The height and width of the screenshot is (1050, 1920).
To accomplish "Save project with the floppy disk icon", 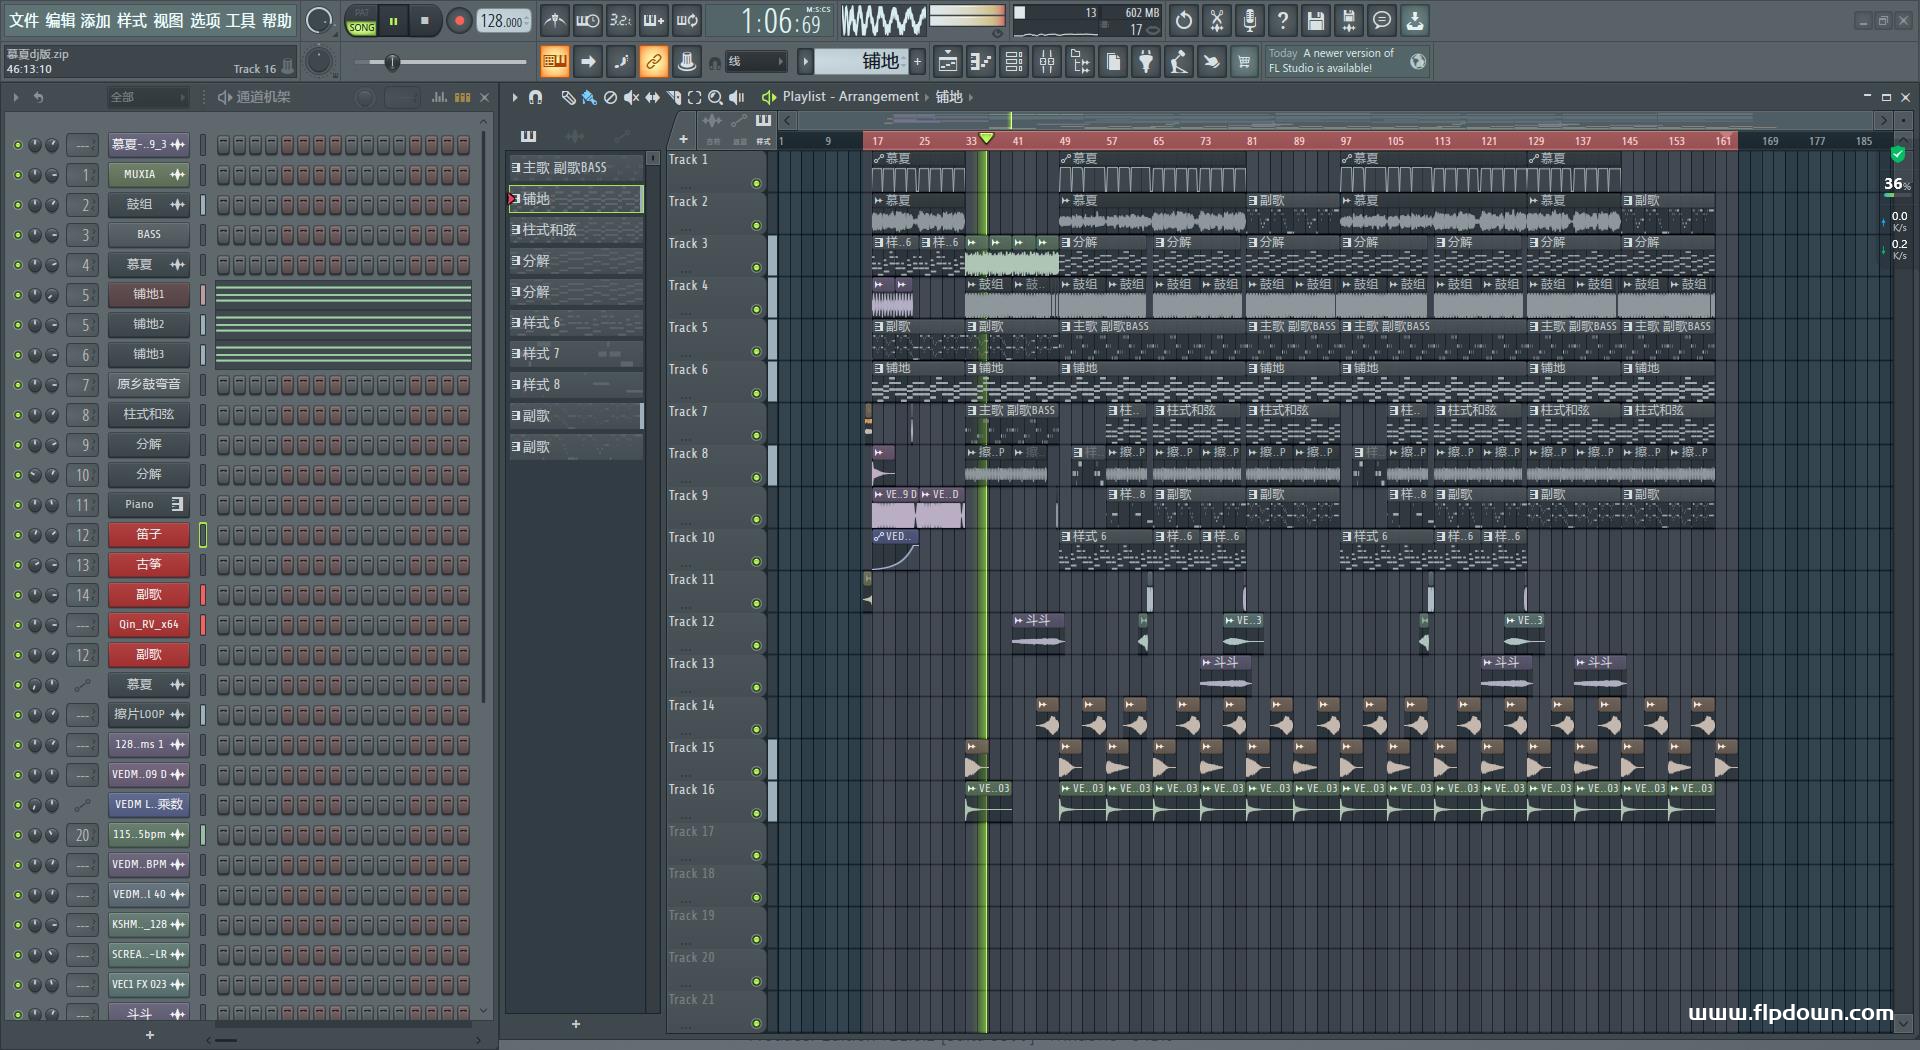I will (x=1316, y=20).
